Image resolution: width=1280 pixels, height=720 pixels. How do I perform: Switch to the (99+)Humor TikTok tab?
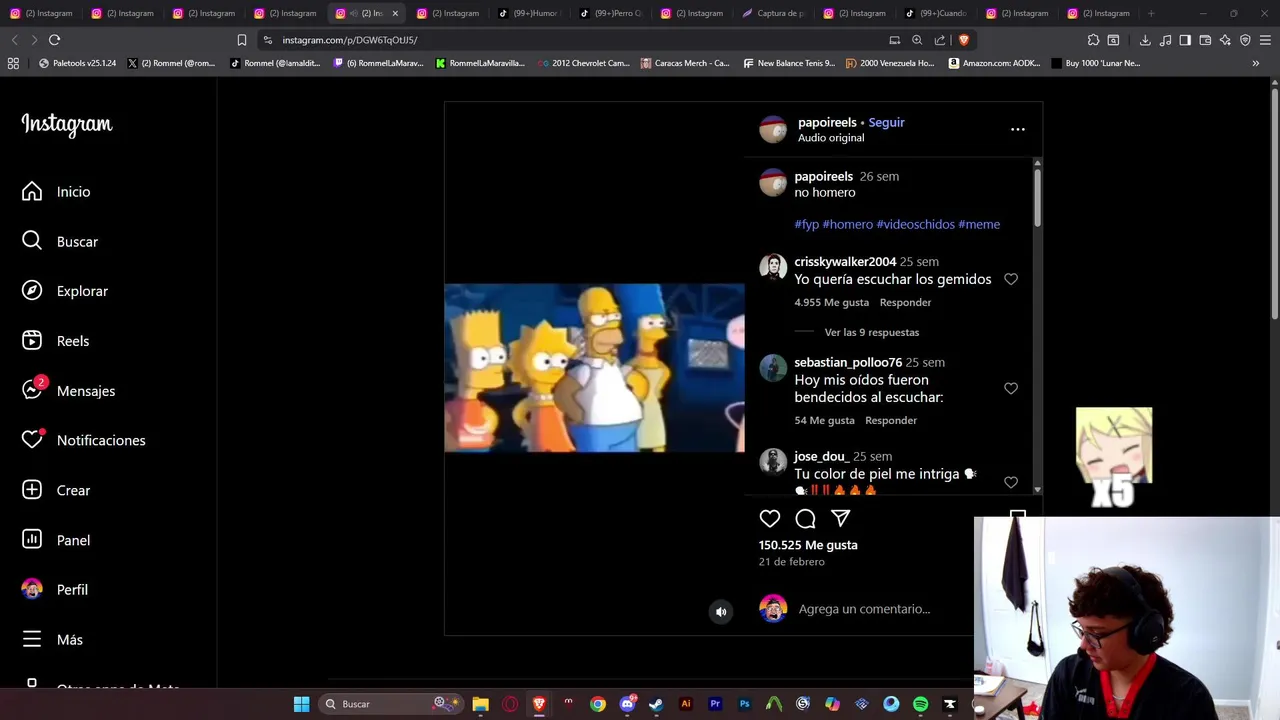coord(529,13)
